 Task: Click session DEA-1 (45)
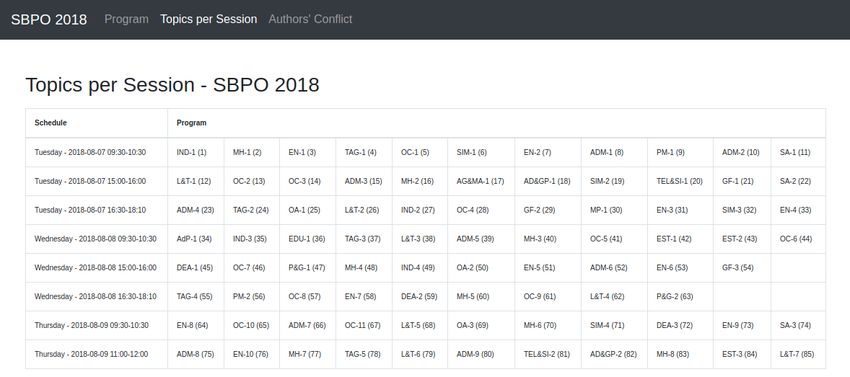[x=195, y=267]
